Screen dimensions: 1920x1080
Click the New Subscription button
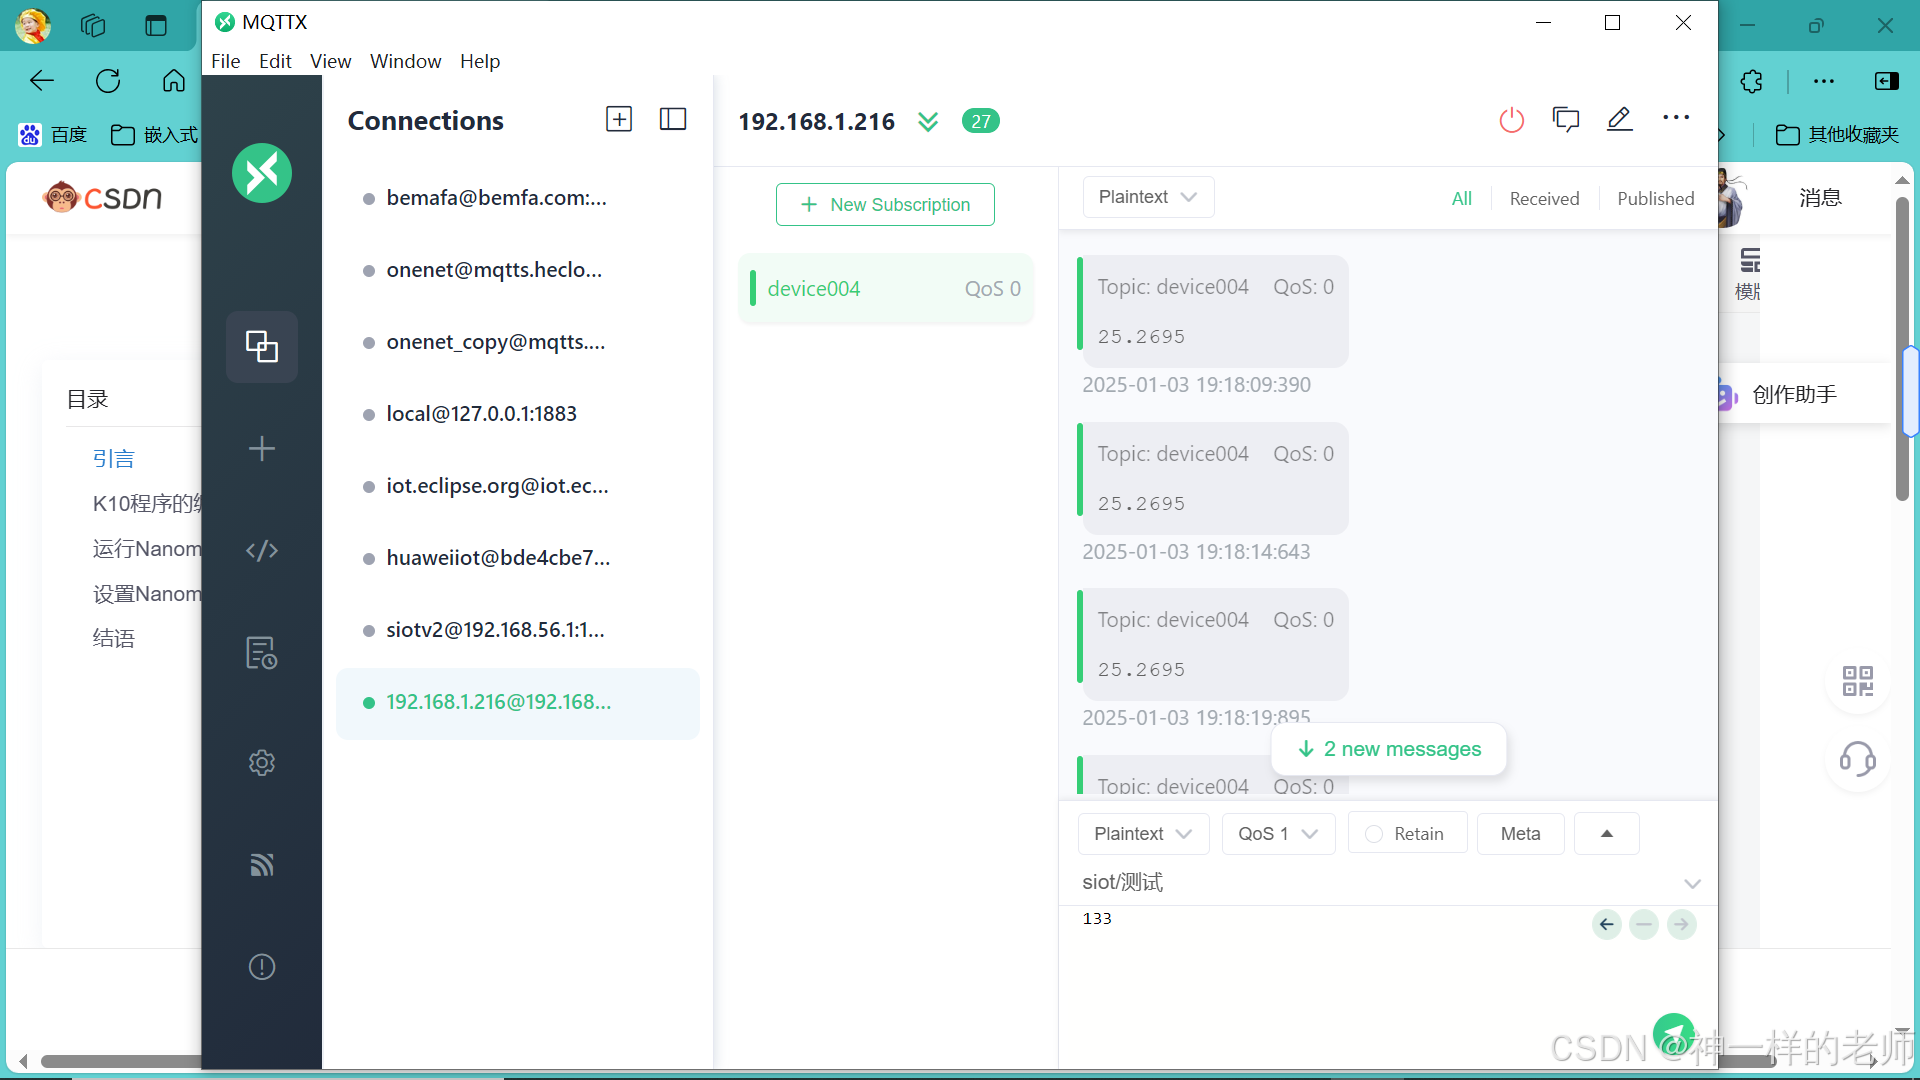tap(885, 204)
